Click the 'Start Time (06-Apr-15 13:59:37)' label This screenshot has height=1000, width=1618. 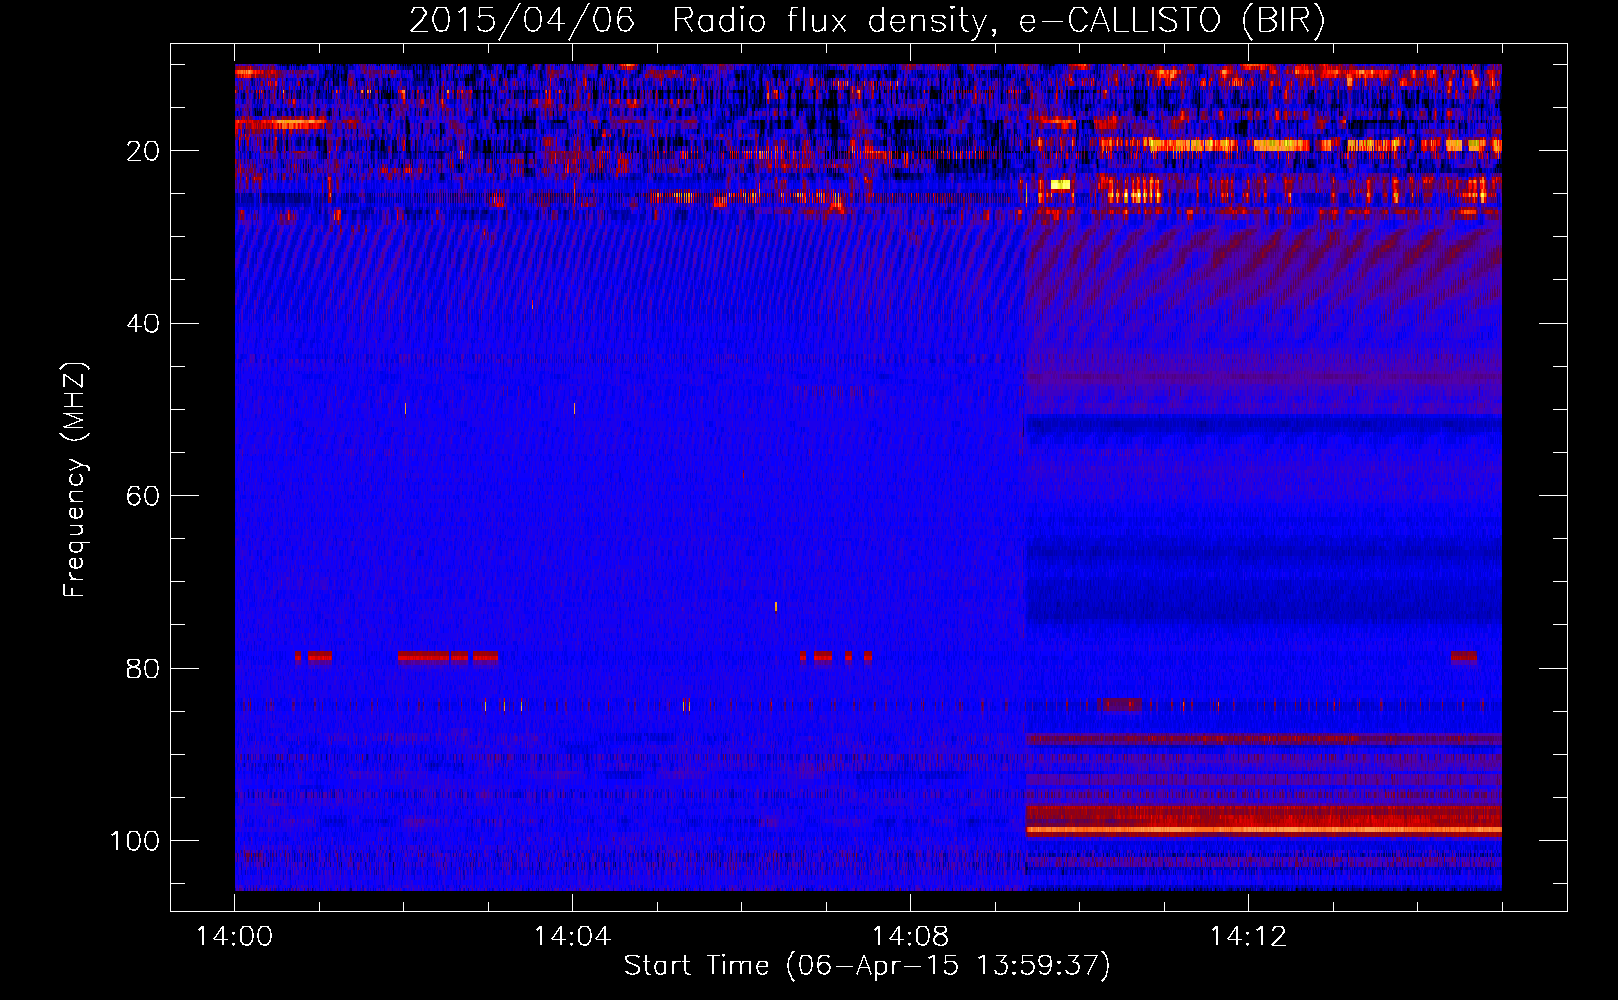tap(867, 966)
